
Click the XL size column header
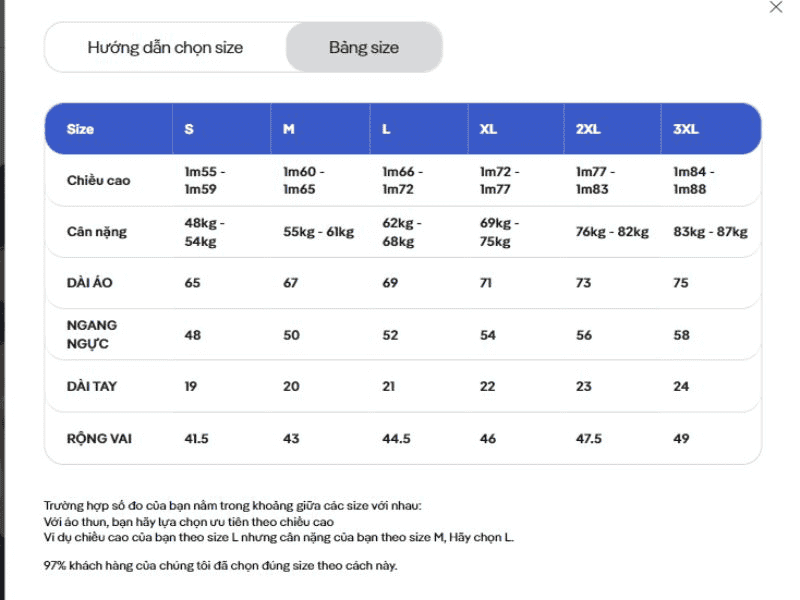(x=488, y=129)
